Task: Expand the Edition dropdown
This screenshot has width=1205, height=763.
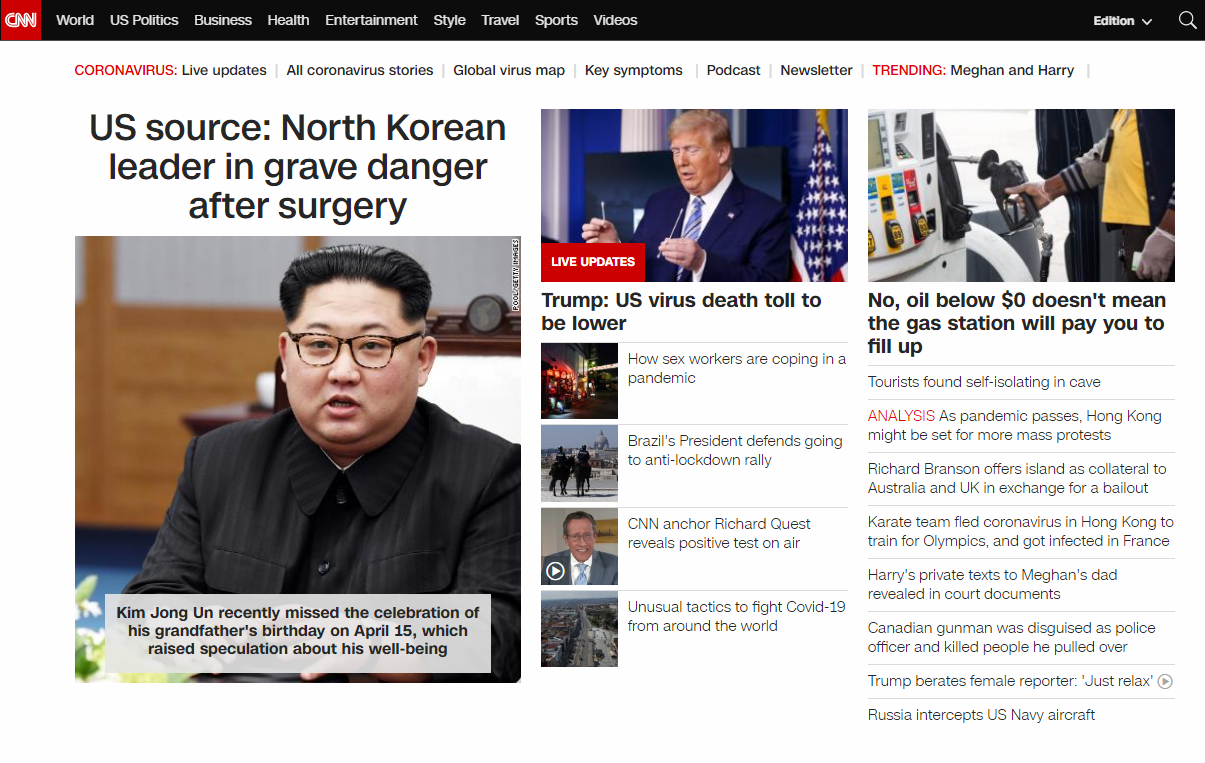Action: pyautogui.click(x=1122, y=21)
